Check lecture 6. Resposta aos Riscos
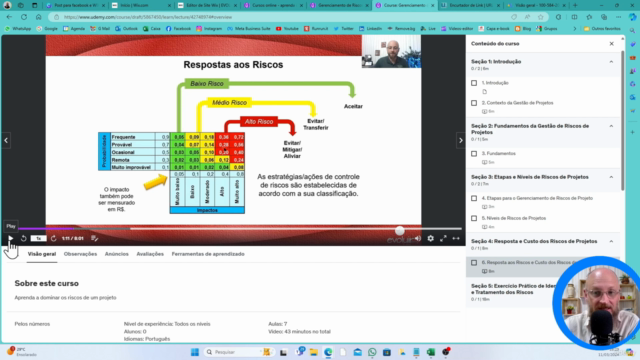 coord(474,262)
